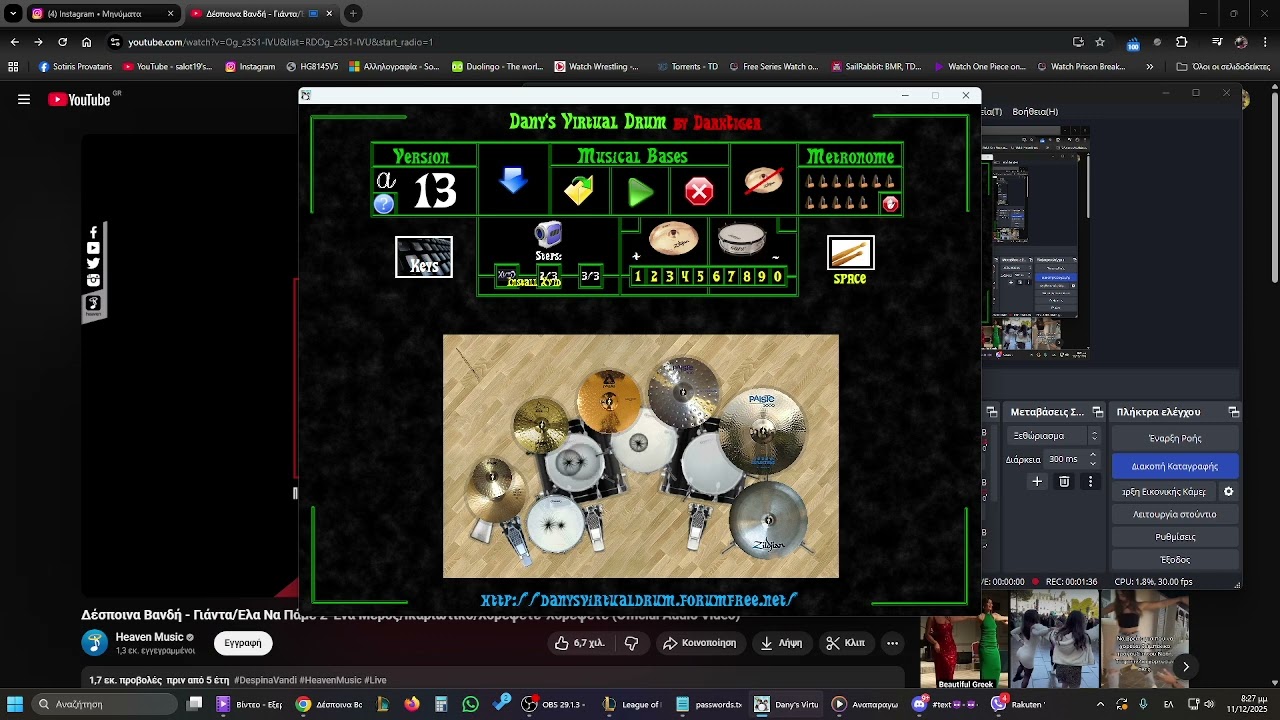Click Κοινοποίηση share button
This screenshot has width=1280, height=720.
point(700,643)
